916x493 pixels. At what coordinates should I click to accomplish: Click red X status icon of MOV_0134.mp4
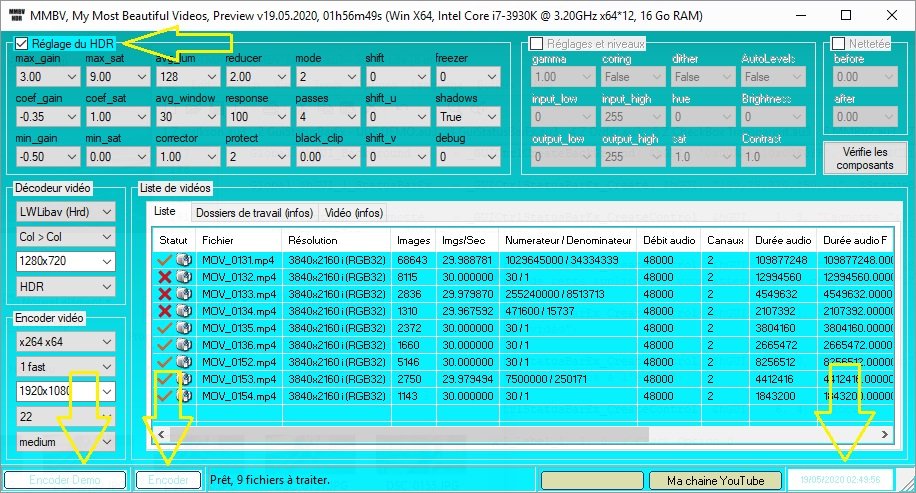tap(165, 311)
